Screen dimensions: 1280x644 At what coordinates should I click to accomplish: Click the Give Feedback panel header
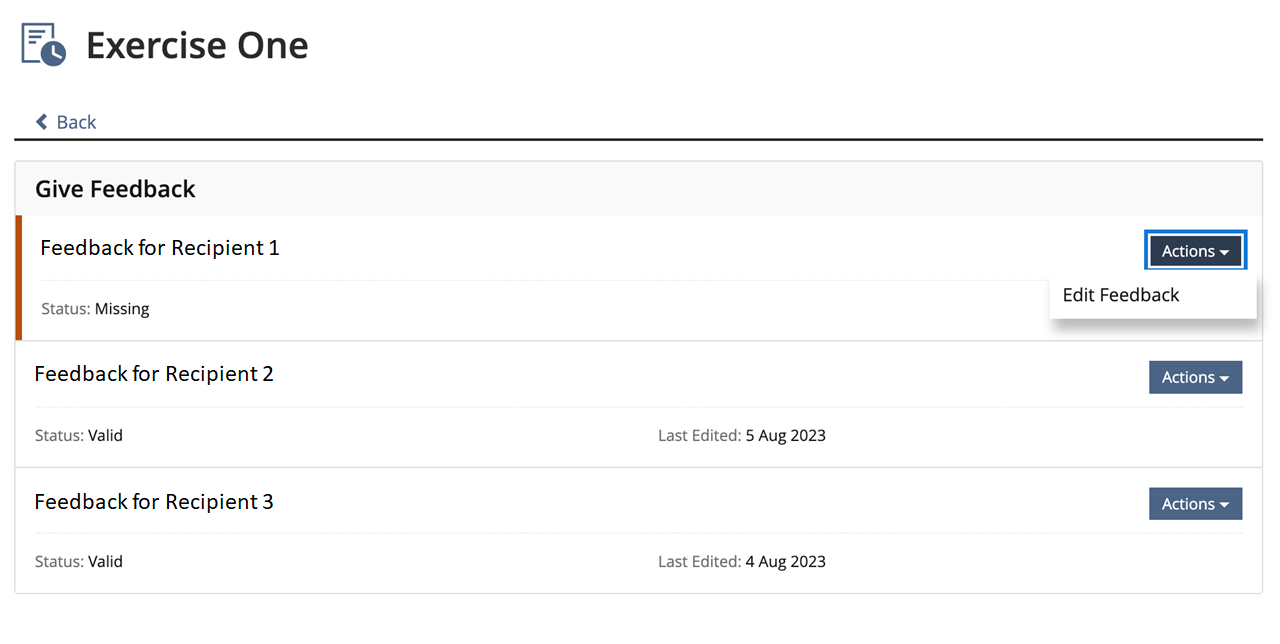click(x=115, y=188)
